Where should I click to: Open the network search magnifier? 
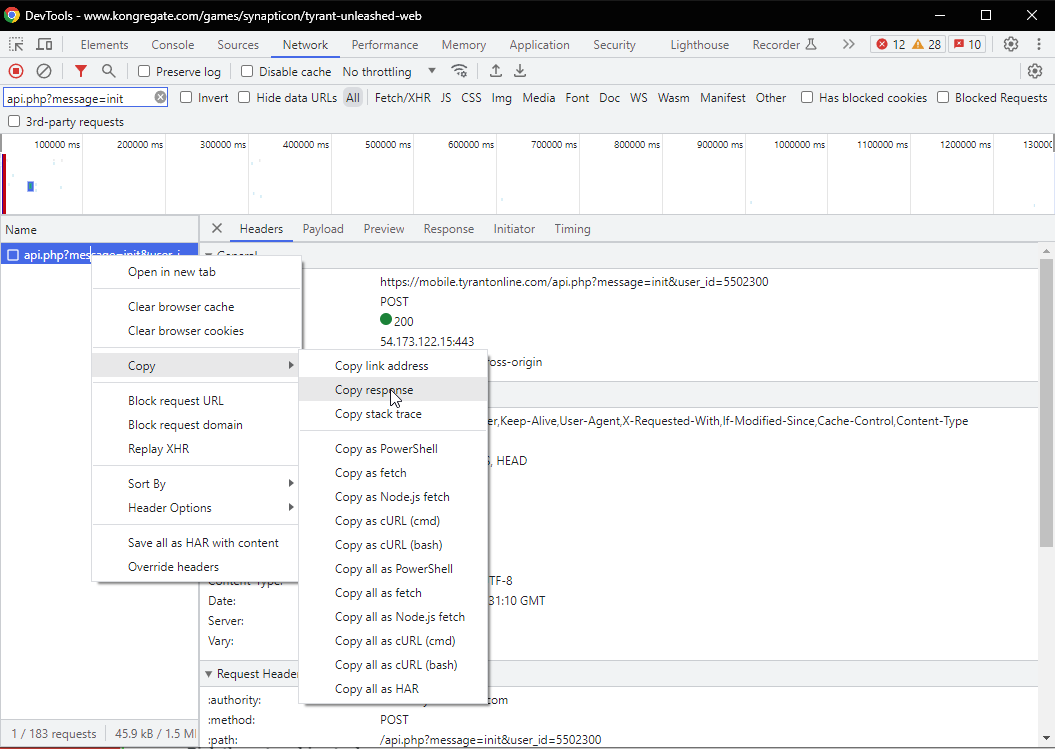(108, 71)
